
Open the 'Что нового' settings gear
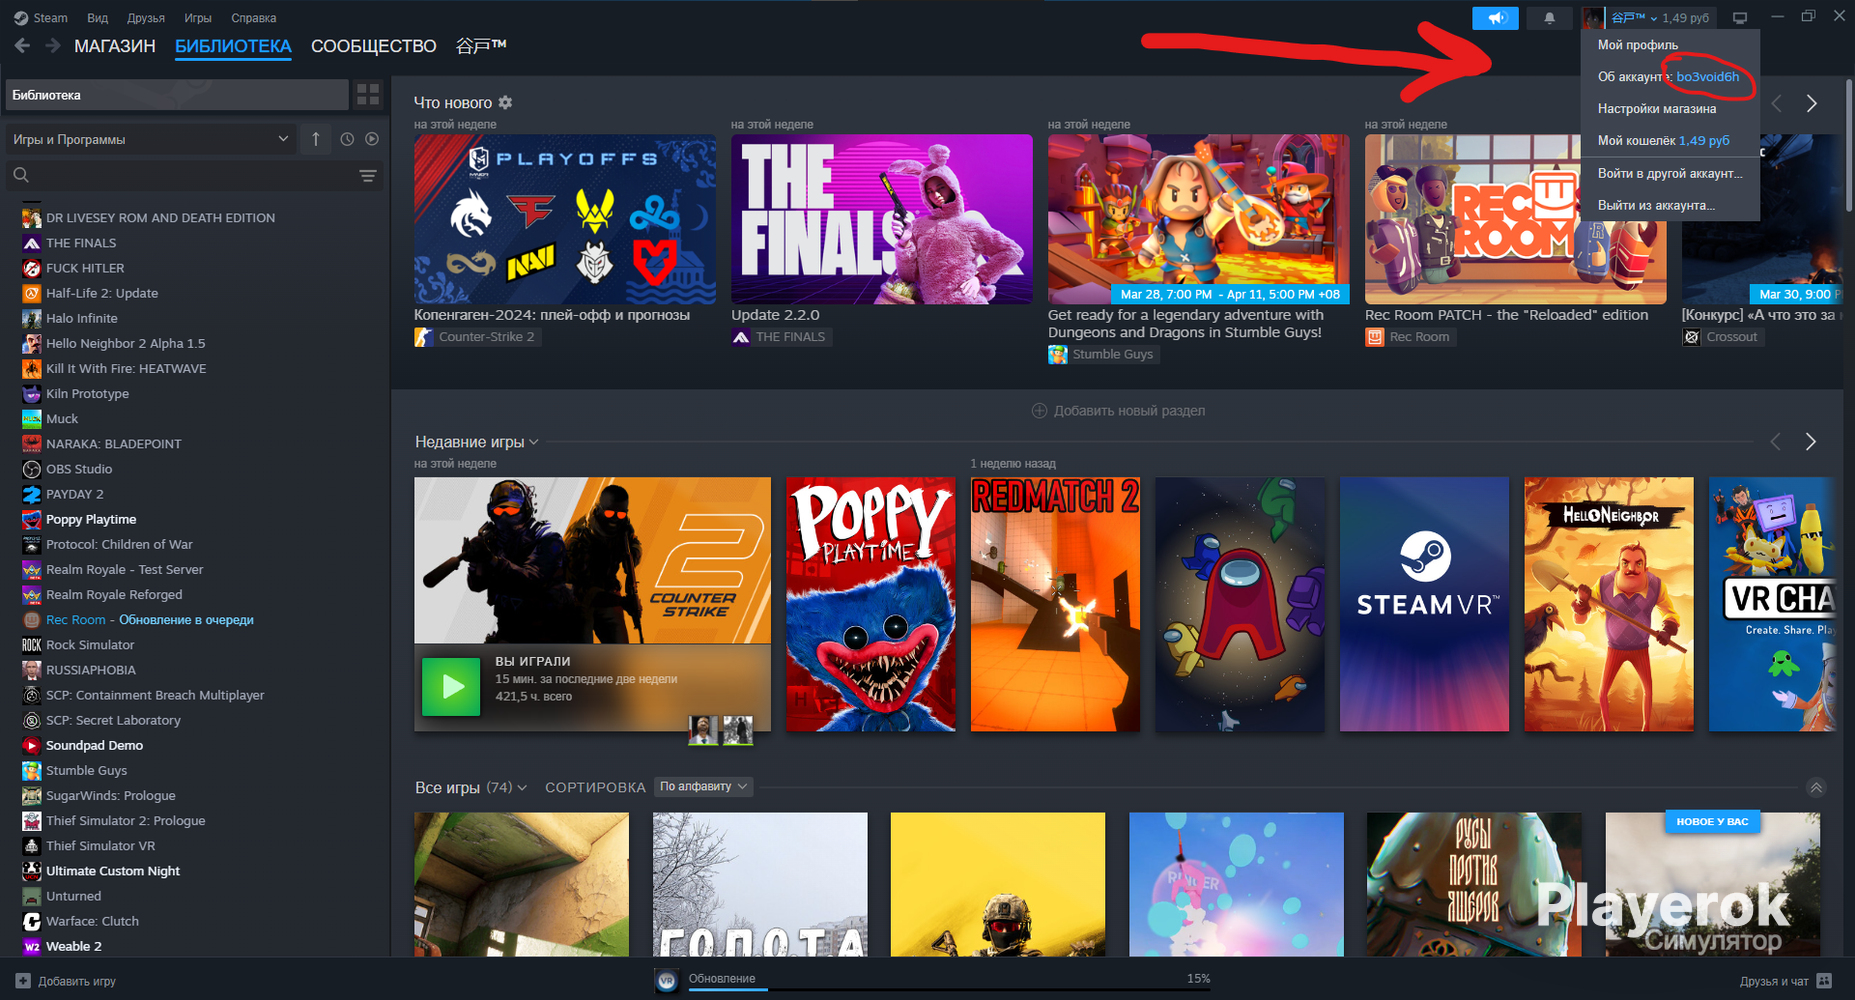click(x=505, y=102)
